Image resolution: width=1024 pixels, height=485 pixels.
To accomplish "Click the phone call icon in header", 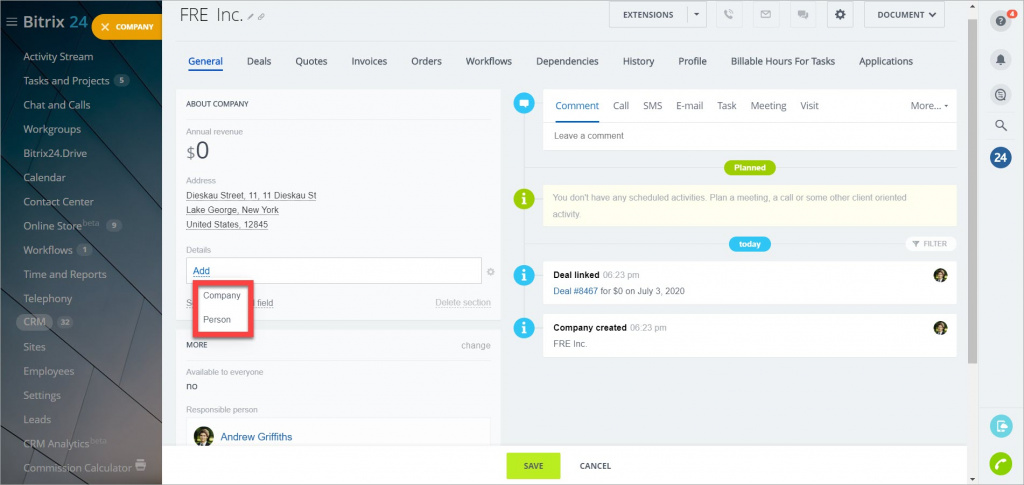I will (x=729, y=14).
